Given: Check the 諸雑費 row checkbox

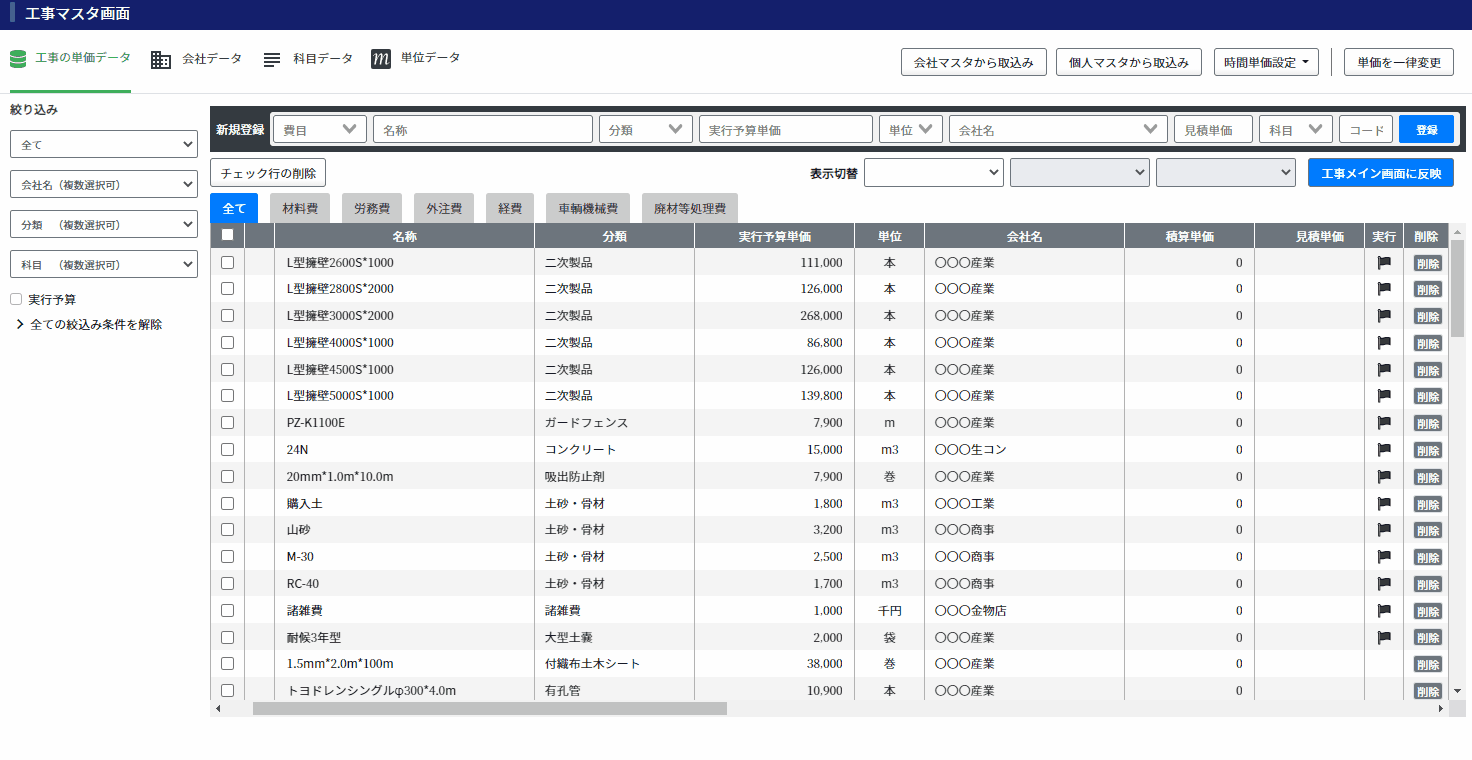Looking at the screenshot, I should [227, 610].
